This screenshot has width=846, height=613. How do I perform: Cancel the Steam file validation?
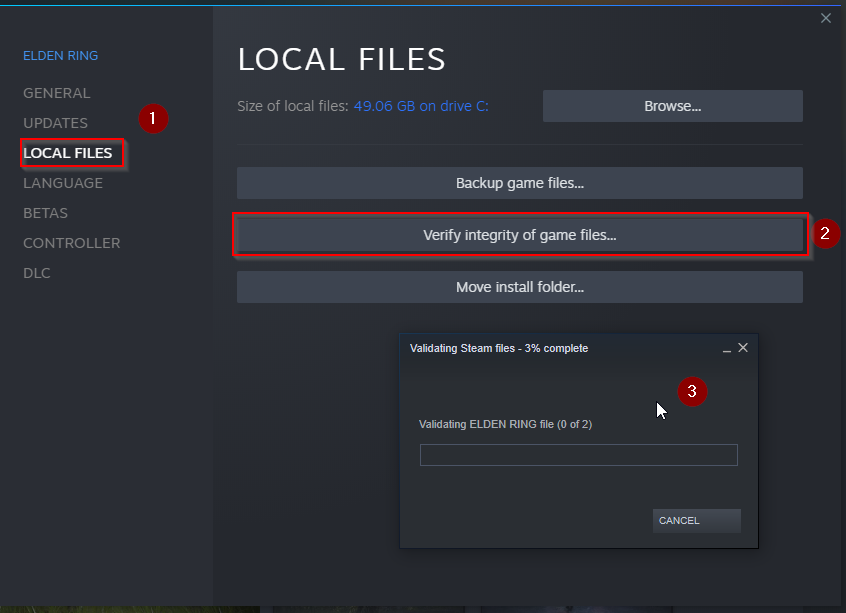coord(697,521)
